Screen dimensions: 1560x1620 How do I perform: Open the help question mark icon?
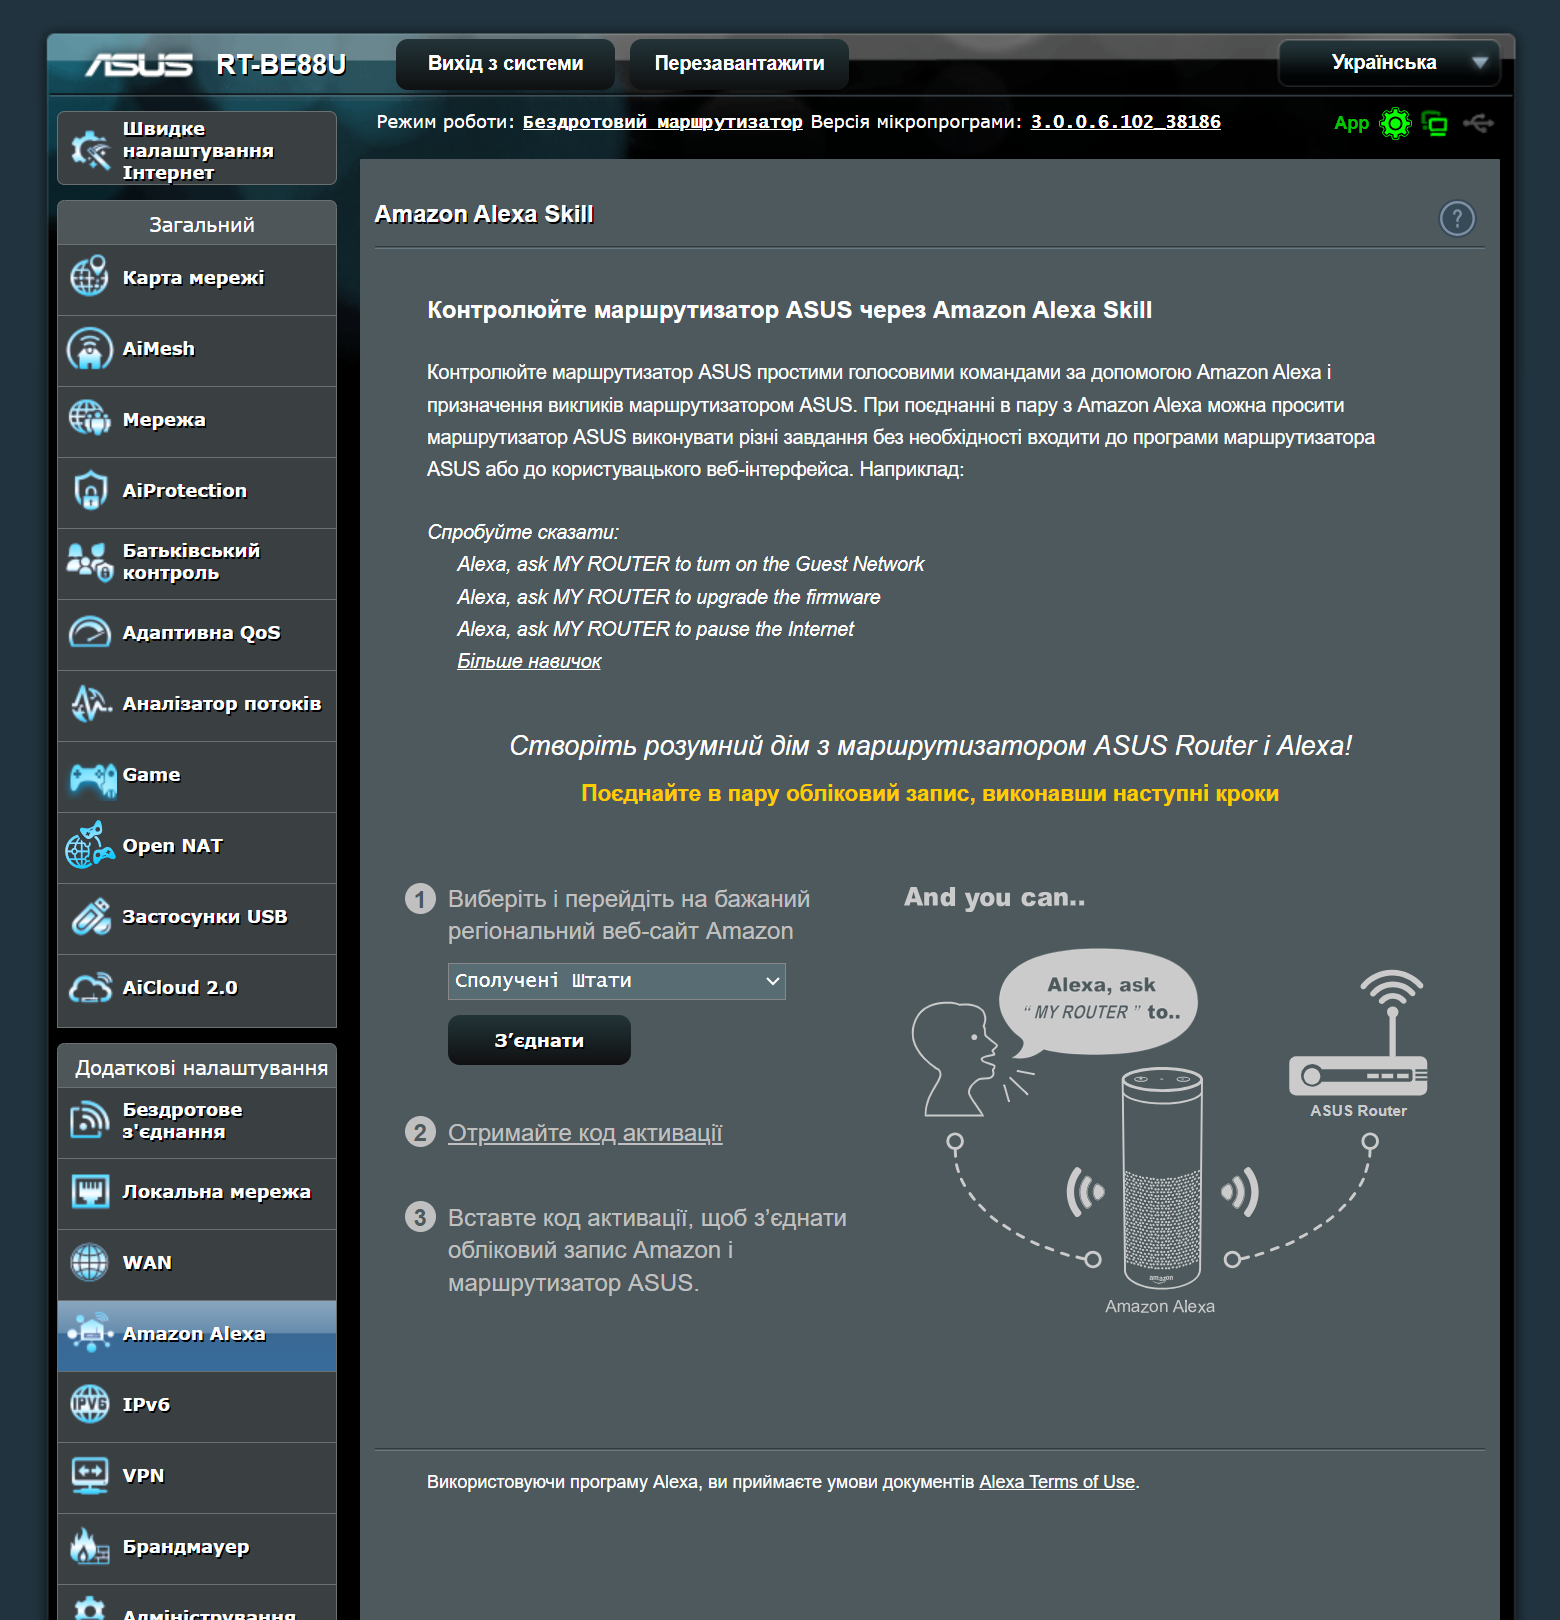click(1457, 218)
